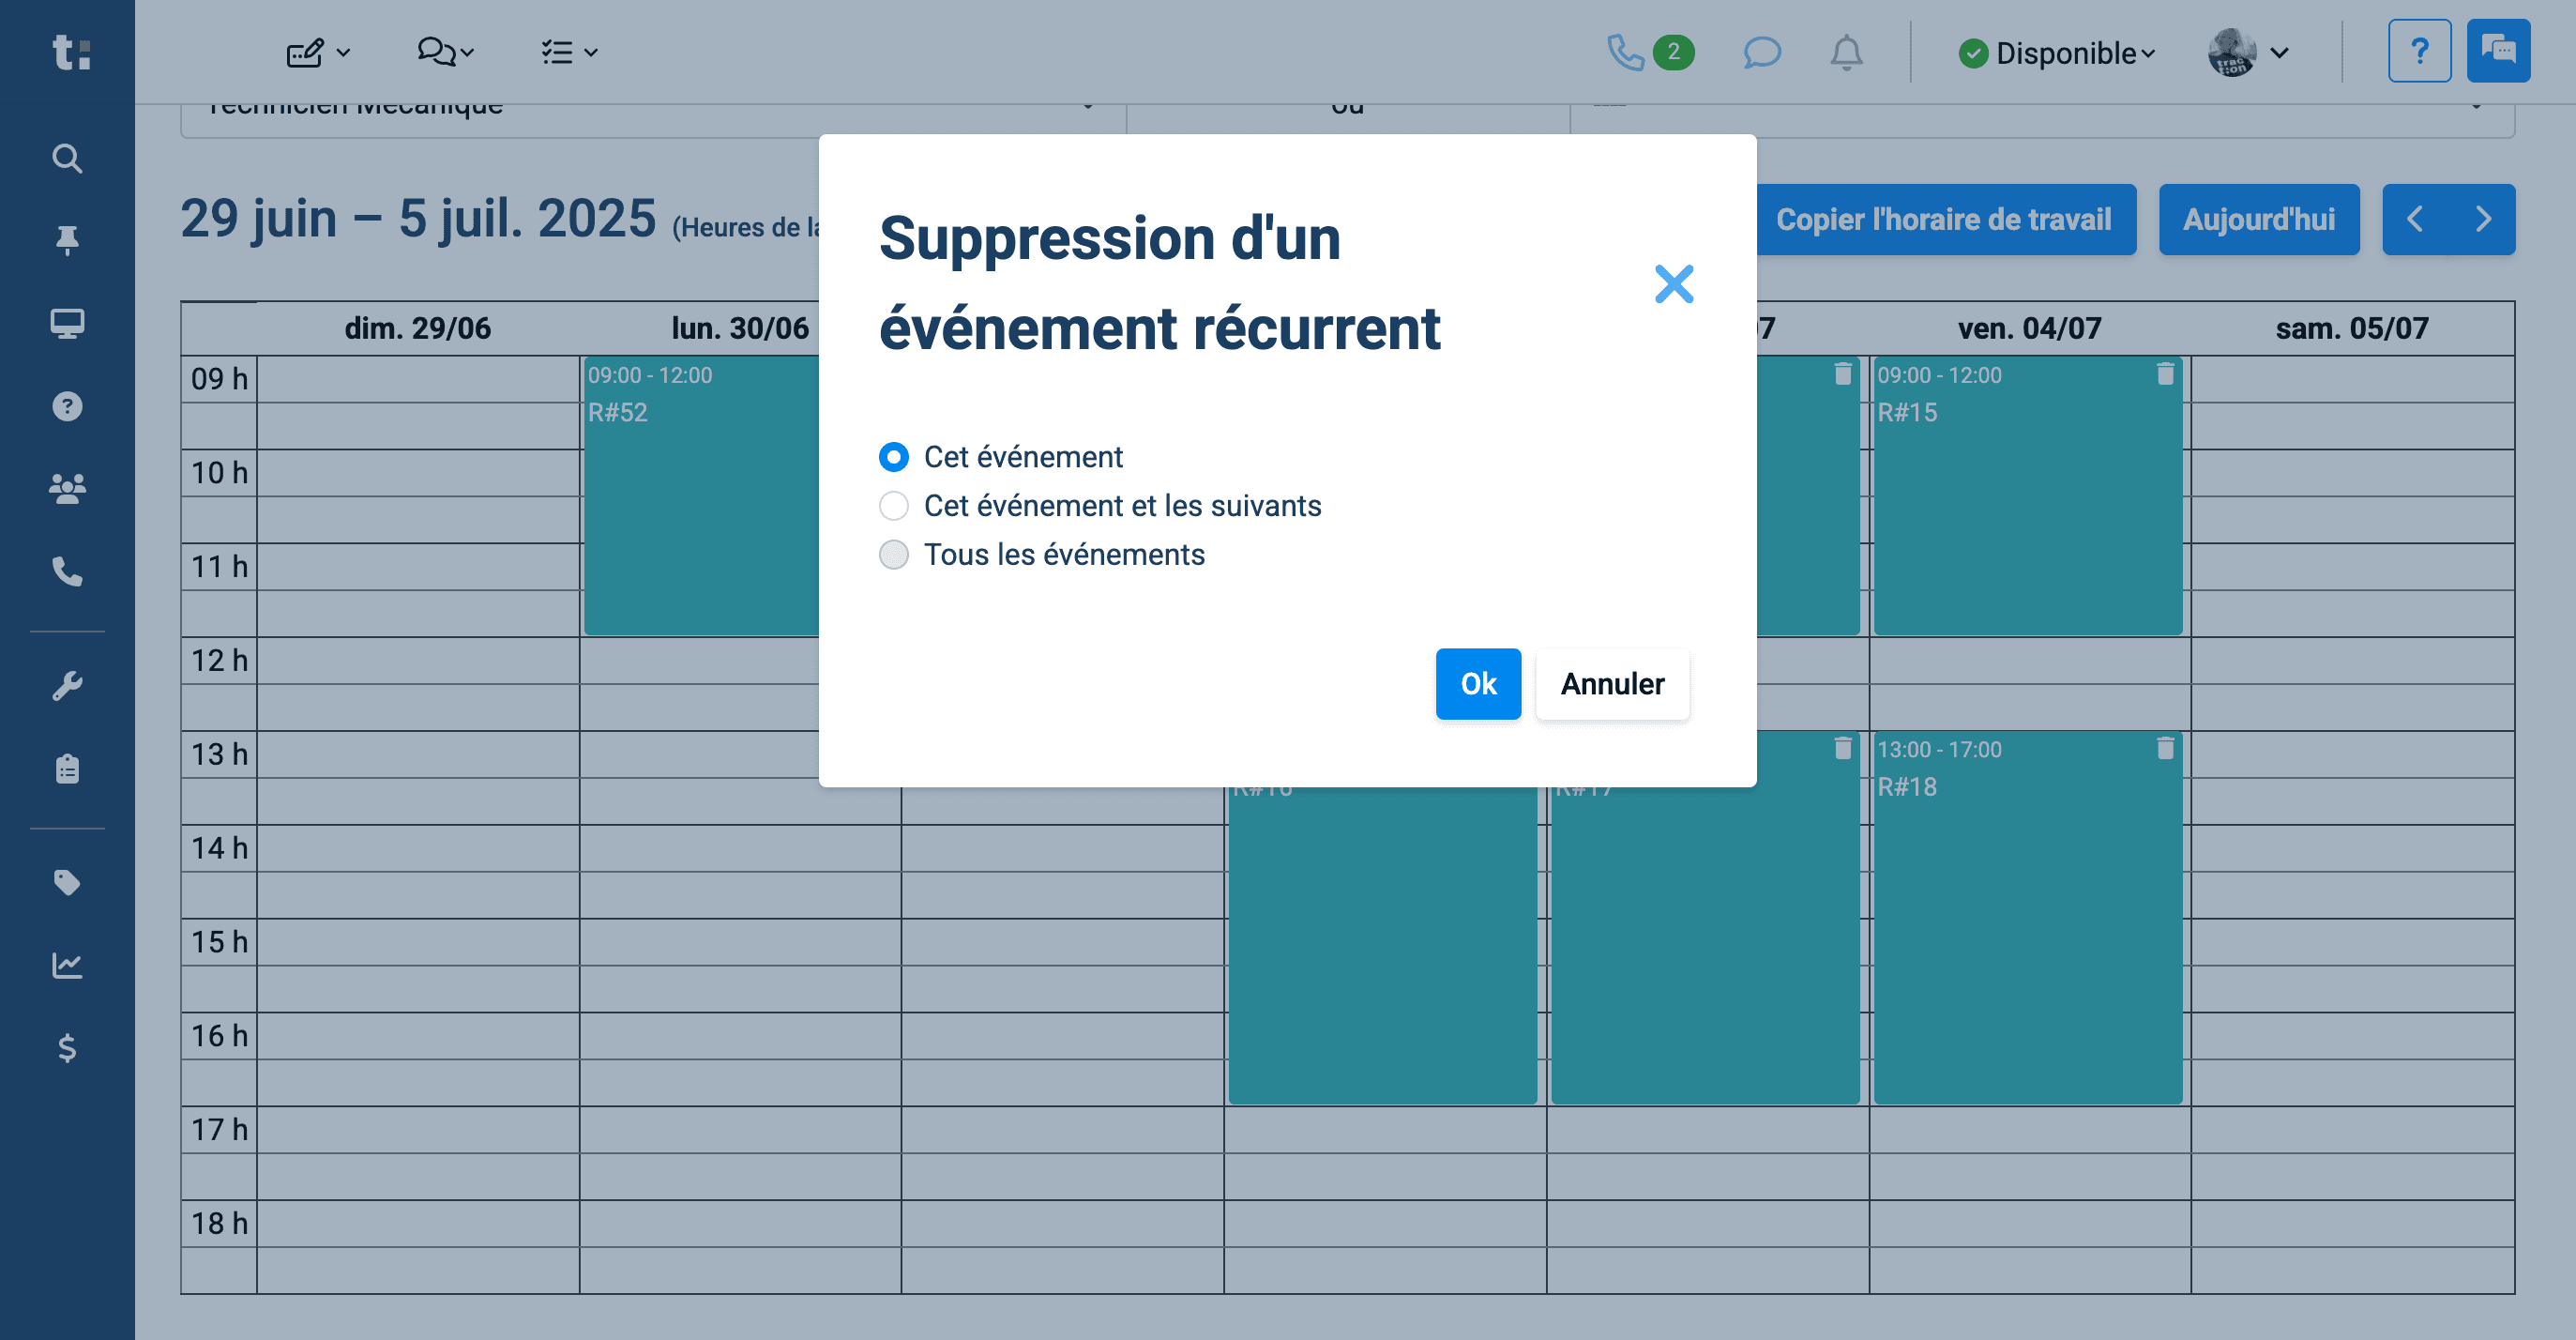Jump to Aujourd'hui
Viewport: 2576px width, 1340px height.
coord(2258,219)
